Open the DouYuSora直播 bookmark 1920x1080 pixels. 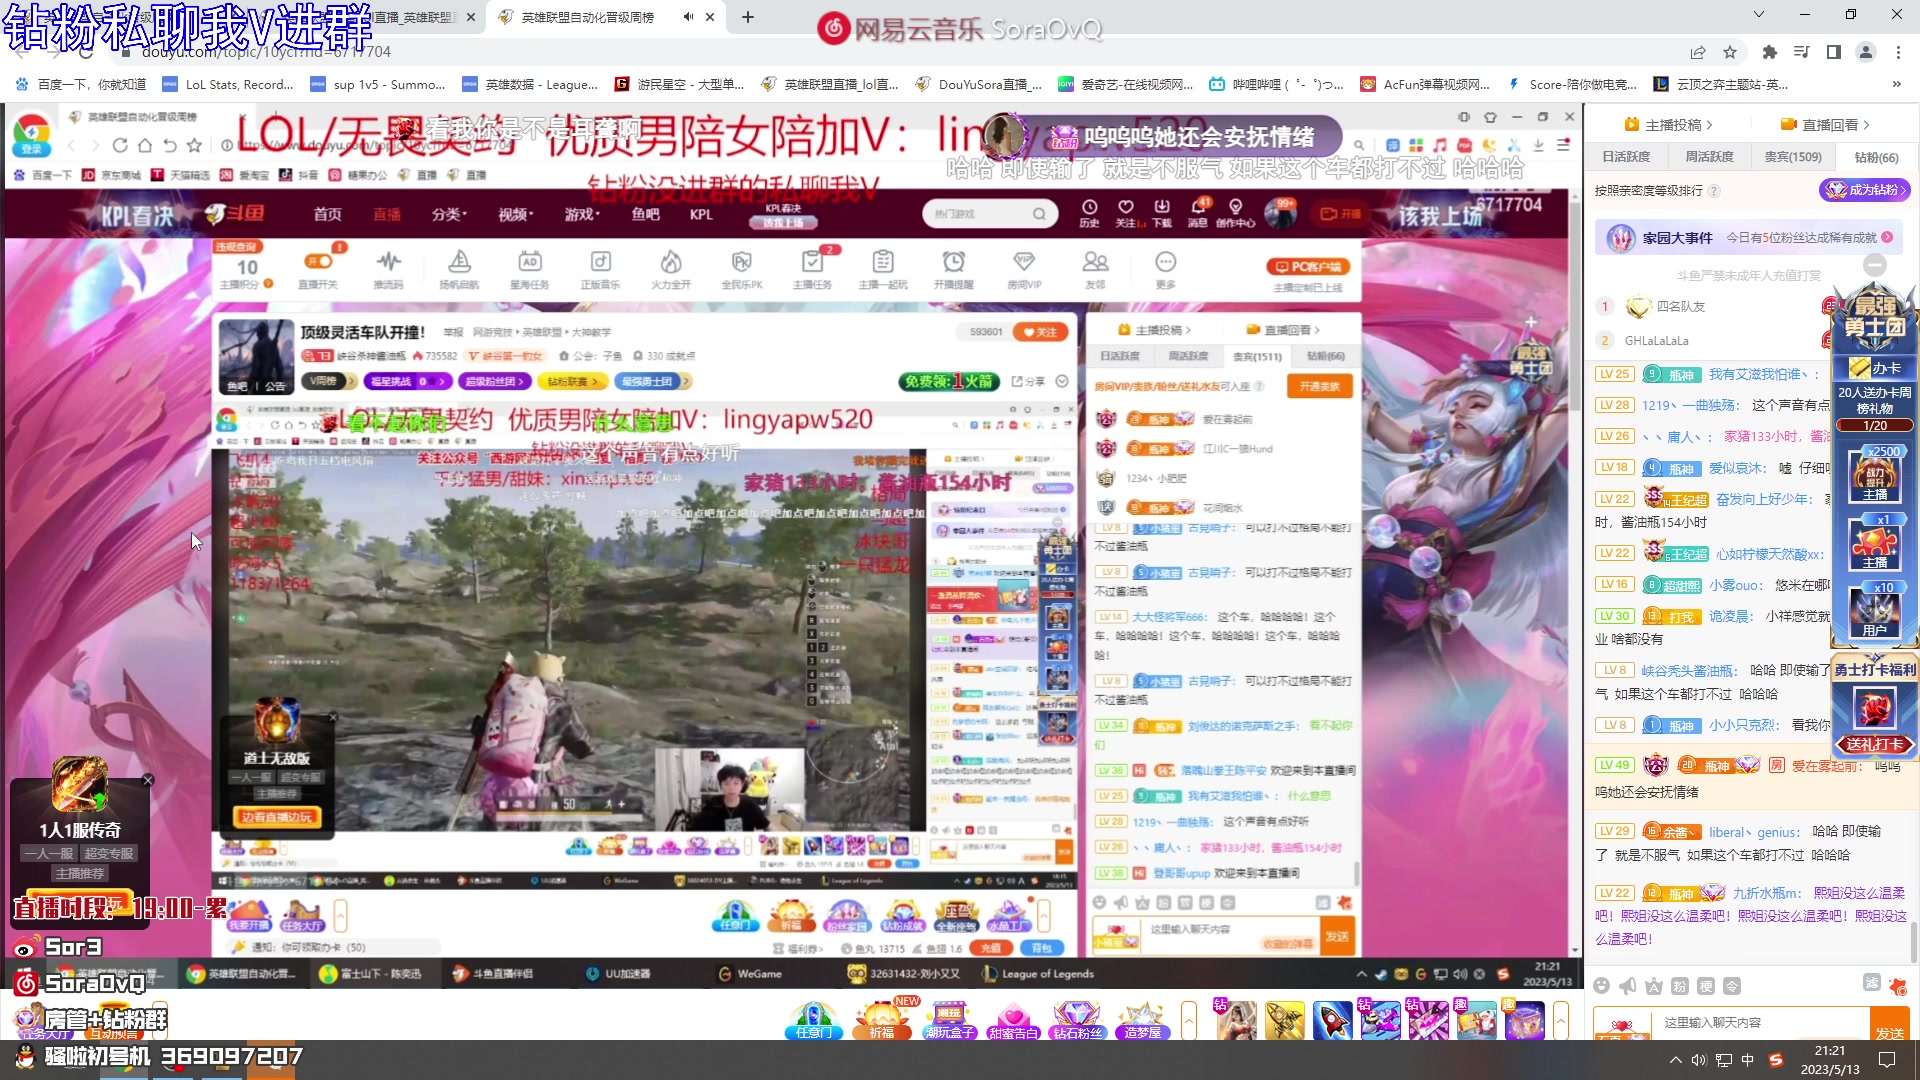pyautogui.click(x=979, y=84)
